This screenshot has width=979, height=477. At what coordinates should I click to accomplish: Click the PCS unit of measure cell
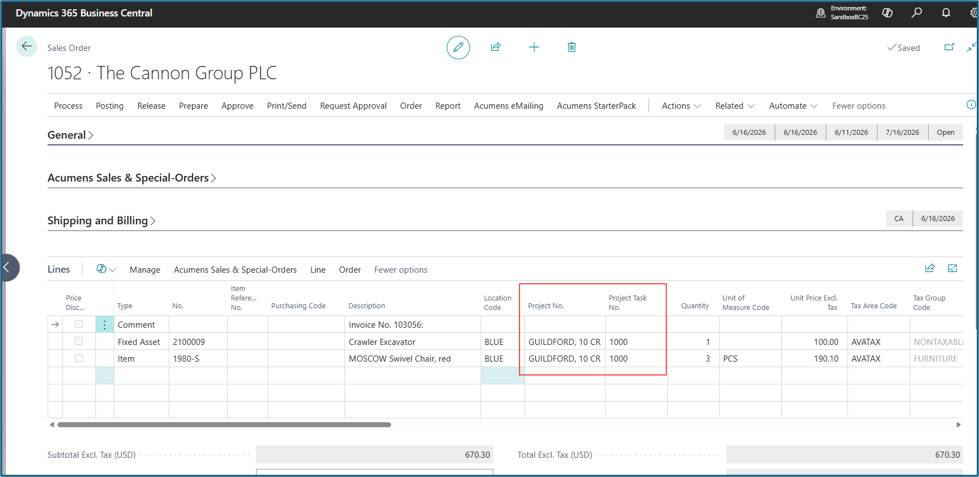(x=750, y=359)
